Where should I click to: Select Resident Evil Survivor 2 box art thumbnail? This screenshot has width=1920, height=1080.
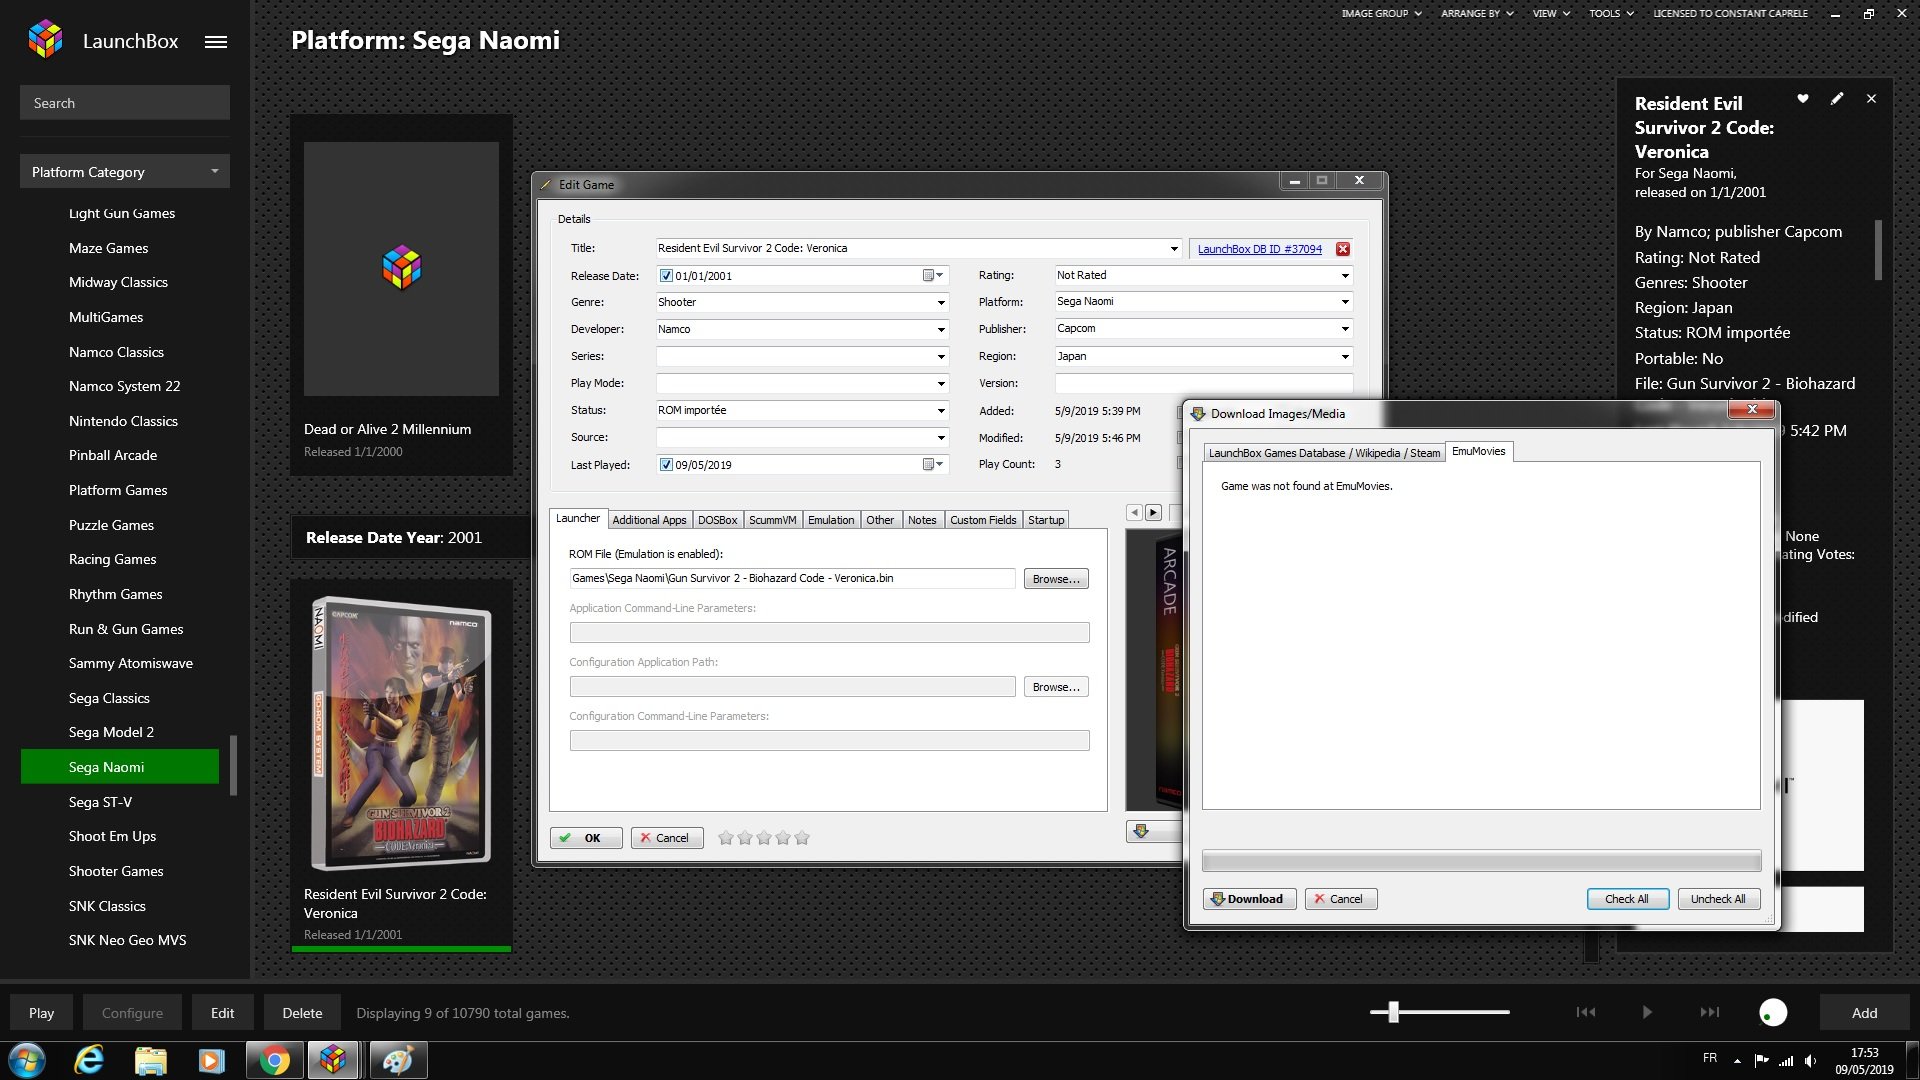click(x=401, y=735)
